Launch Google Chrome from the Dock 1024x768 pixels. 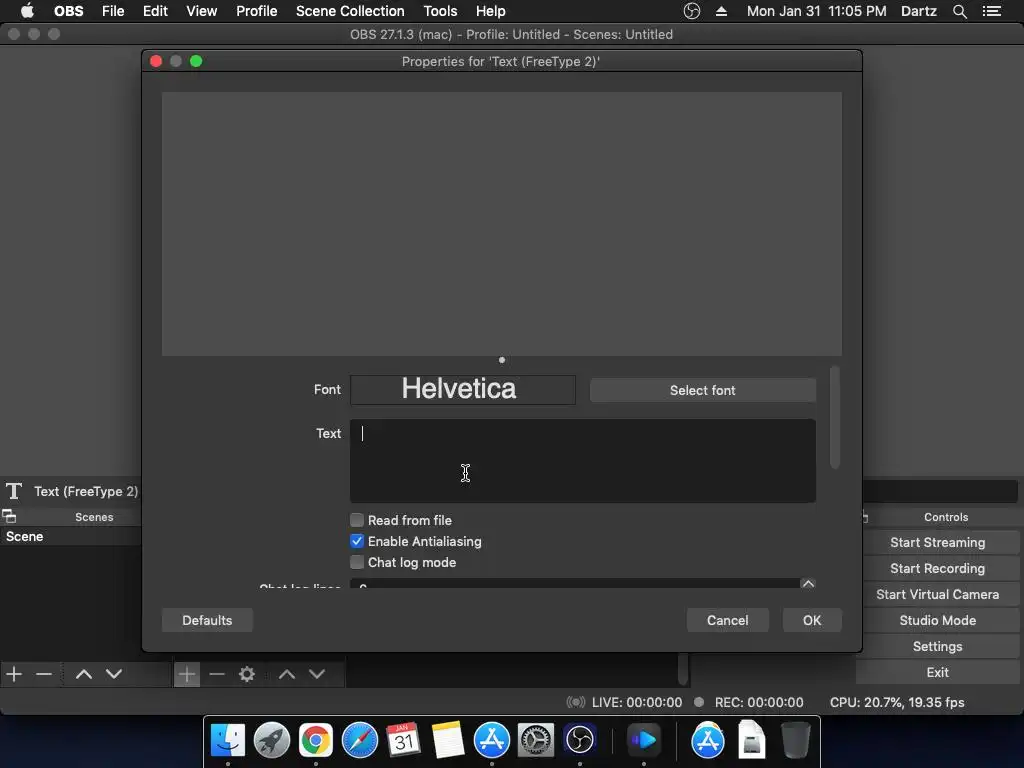point(315,740)
